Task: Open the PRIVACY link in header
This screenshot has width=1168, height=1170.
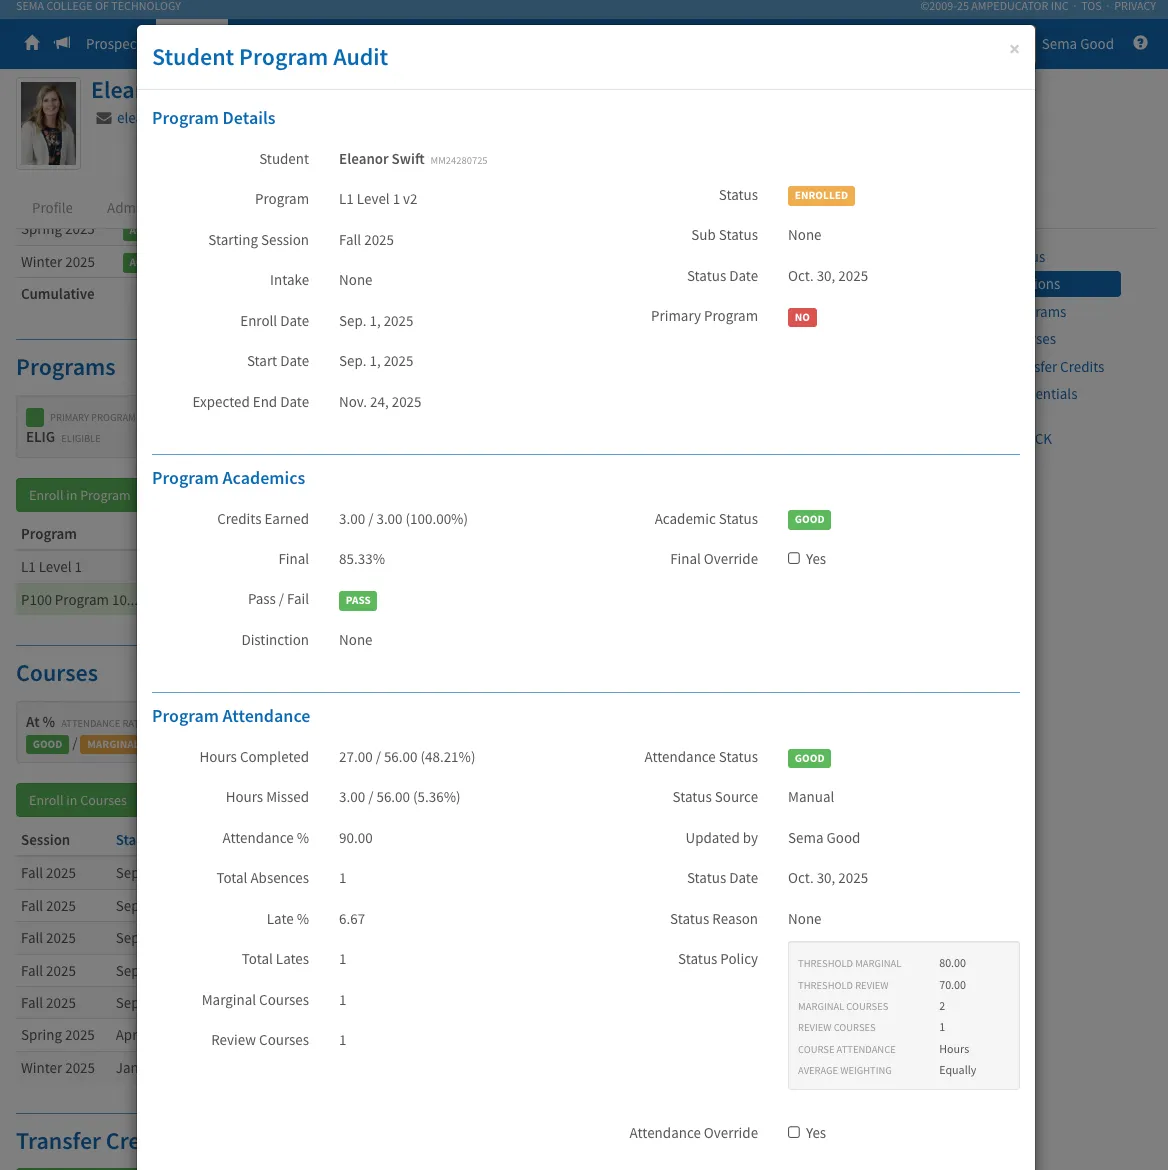Action: [1134, 7]
